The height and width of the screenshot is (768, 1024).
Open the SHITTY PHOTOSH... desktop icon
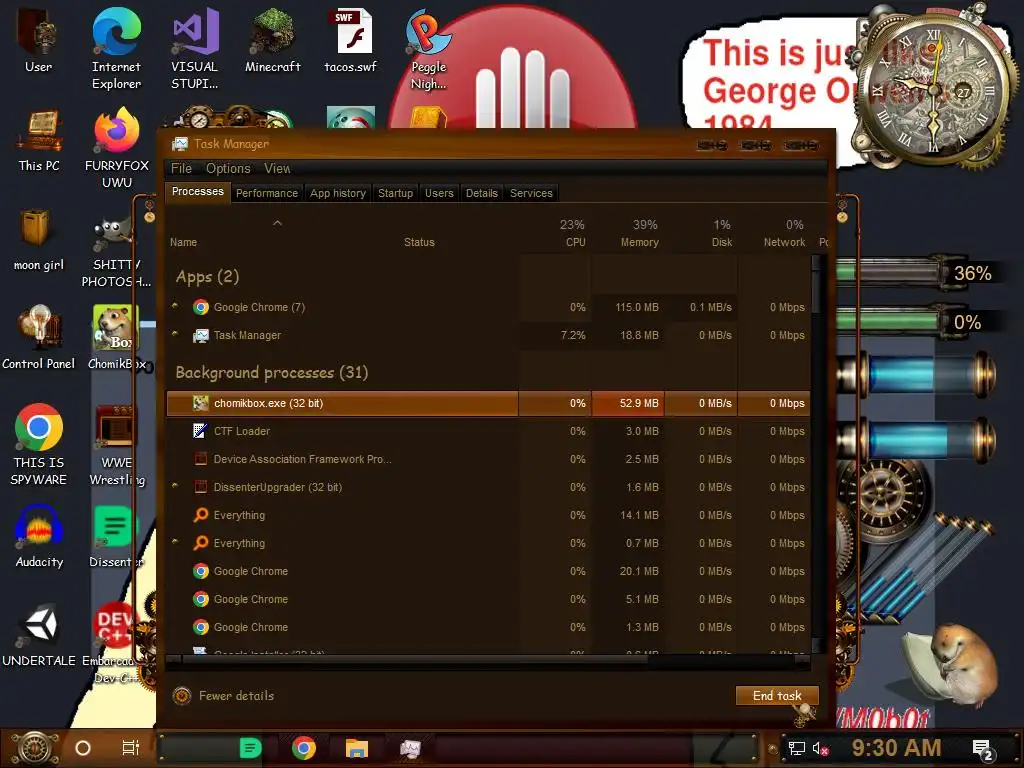116,253
